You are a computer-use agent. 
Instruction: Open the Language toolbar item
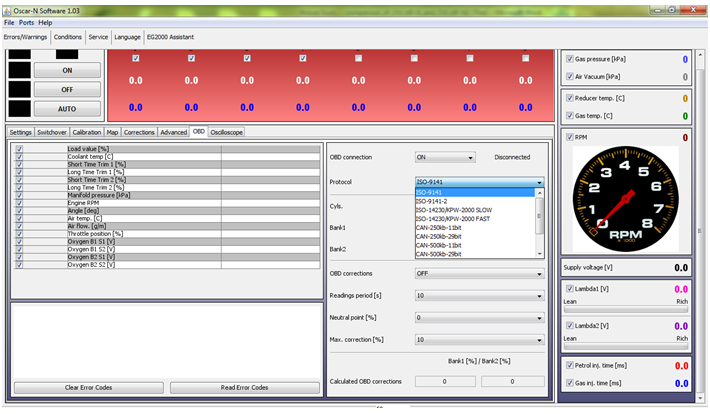coord(127,37)
